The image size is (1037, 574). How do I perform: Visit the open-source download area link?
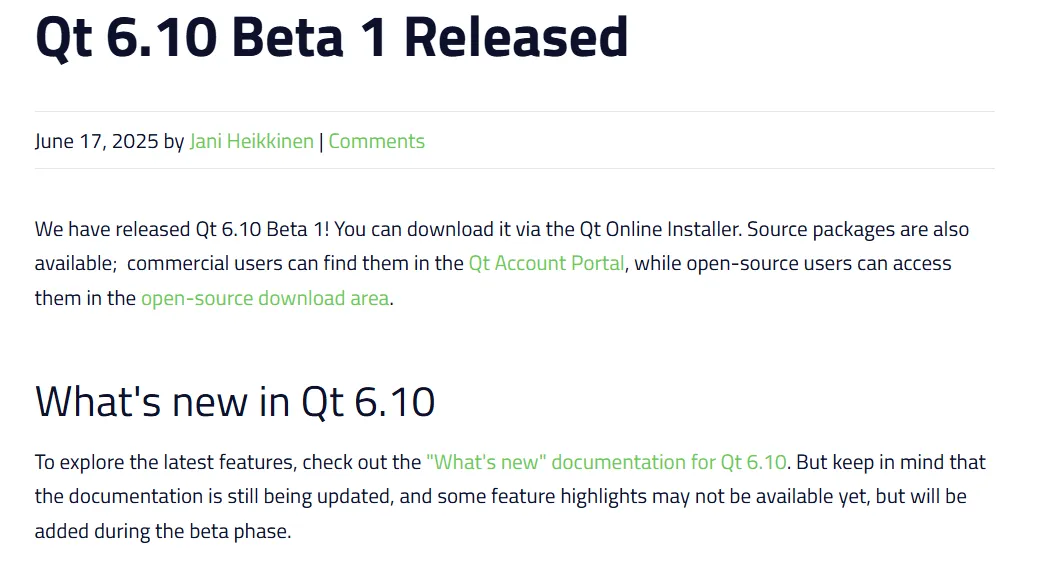pyautogui.click(x=264, y=298)
